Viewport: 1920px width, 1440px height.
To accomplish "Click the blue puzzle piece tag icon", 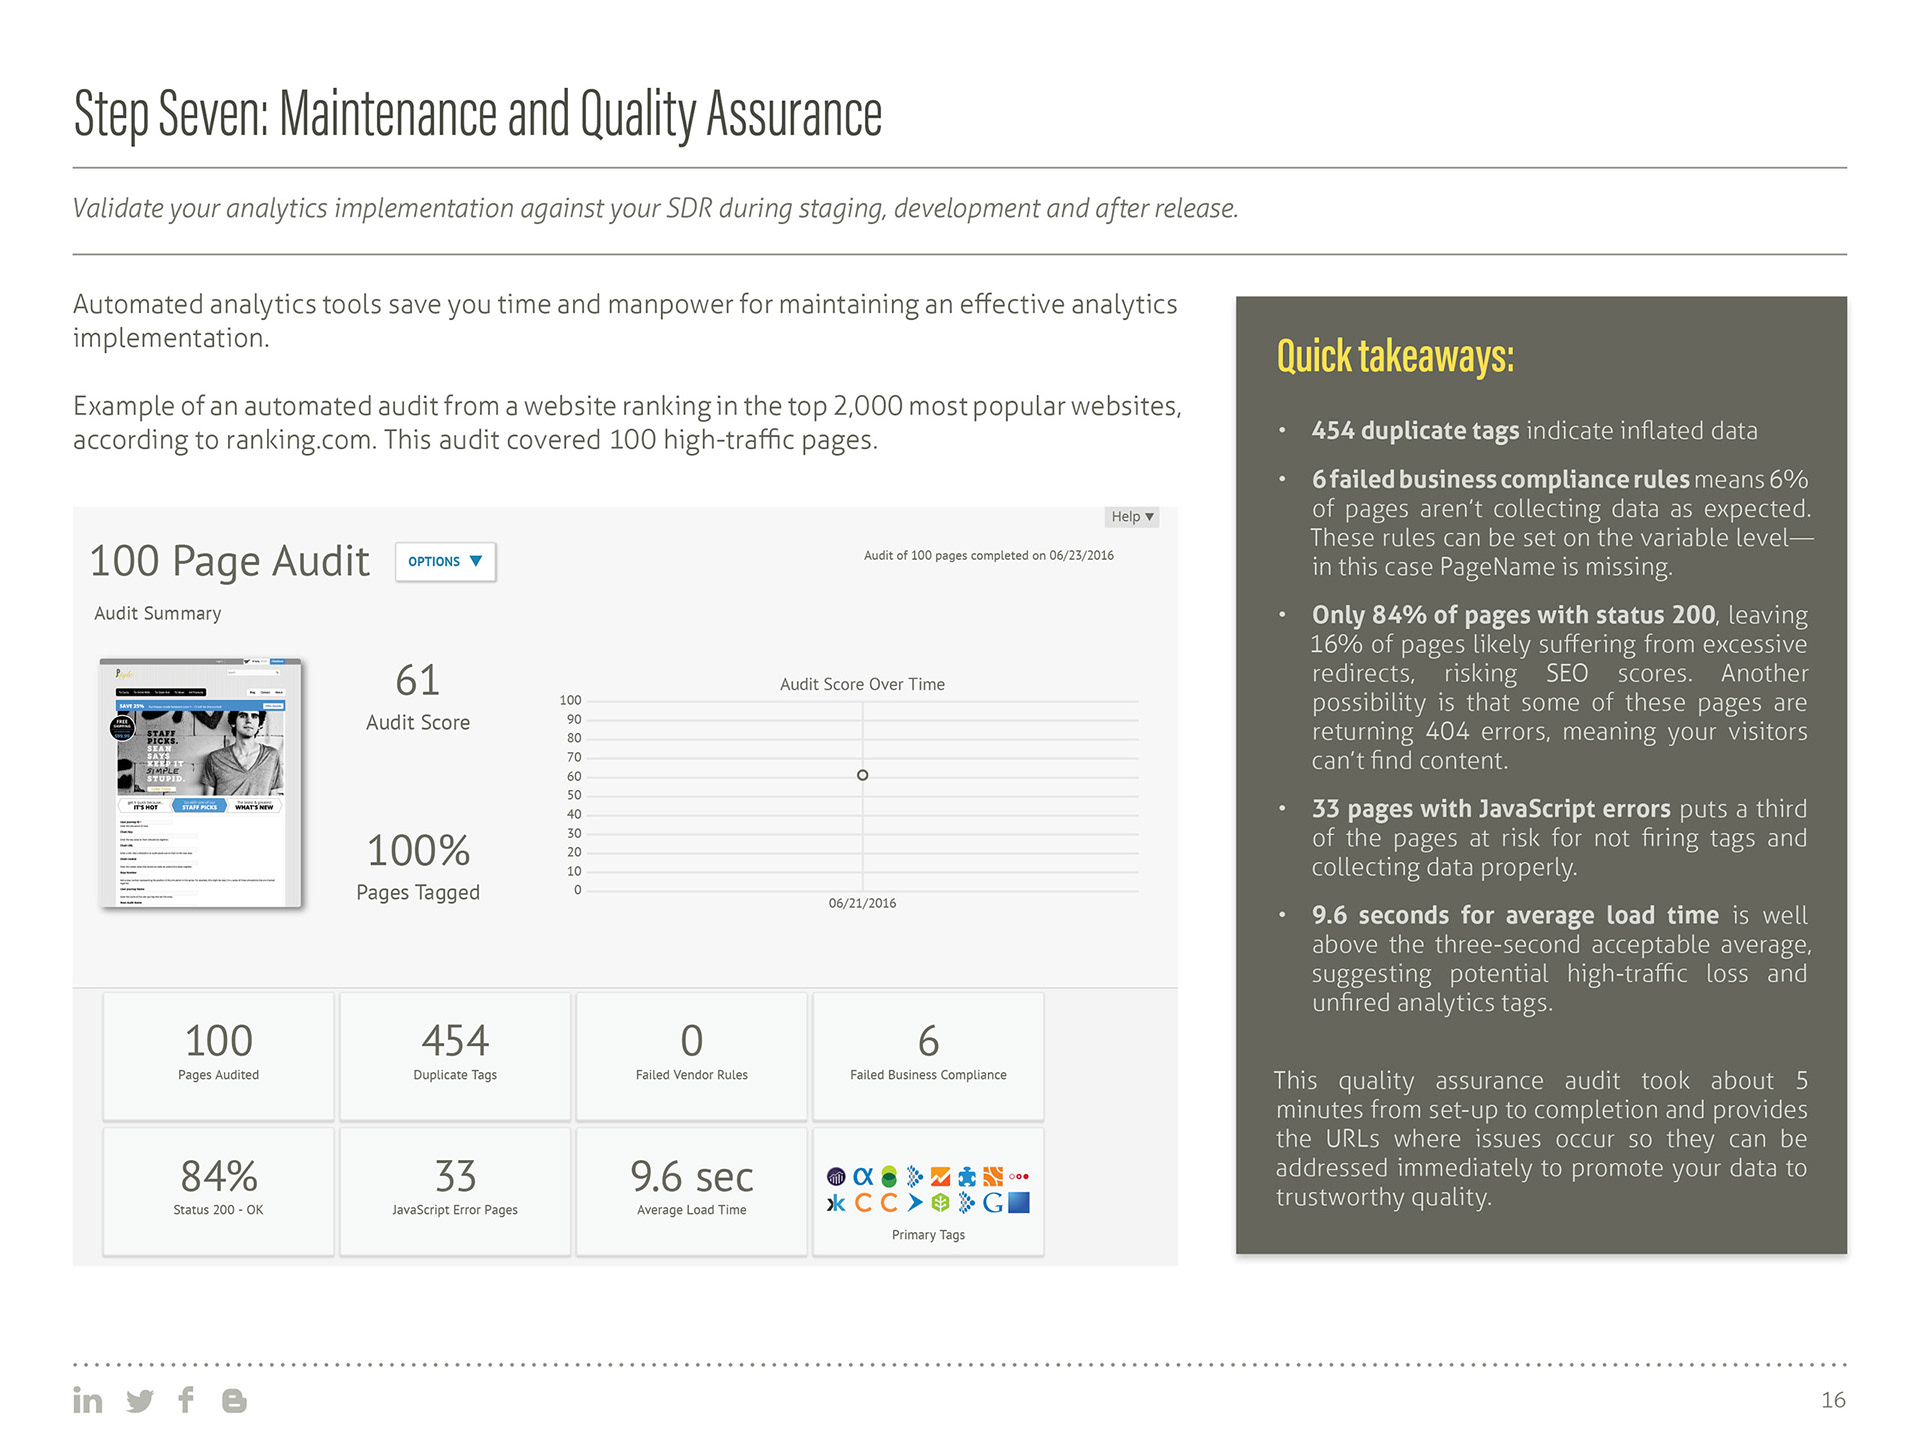I will point(967,1177).
